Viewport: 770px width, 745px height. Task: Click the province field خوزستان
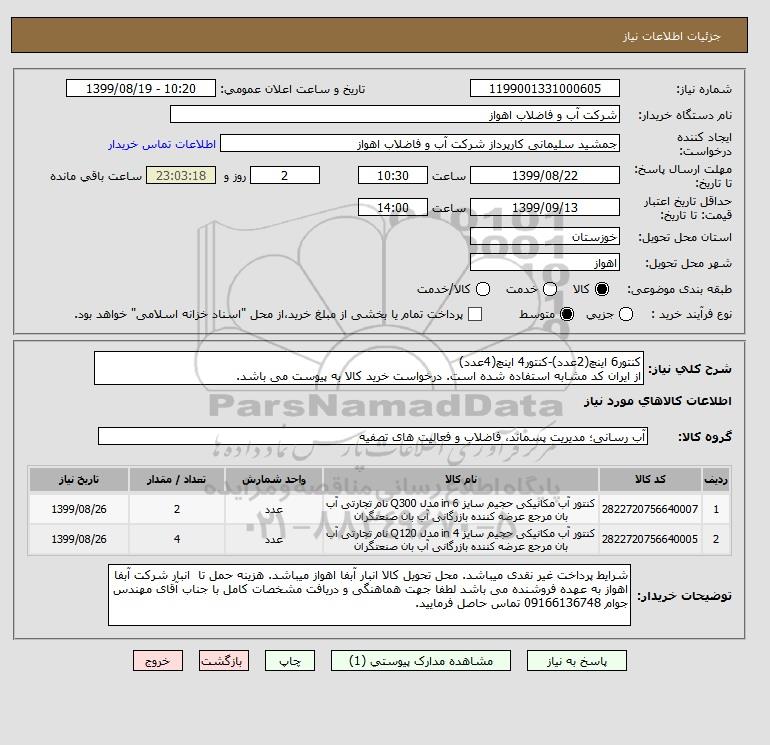pos(545,237)
